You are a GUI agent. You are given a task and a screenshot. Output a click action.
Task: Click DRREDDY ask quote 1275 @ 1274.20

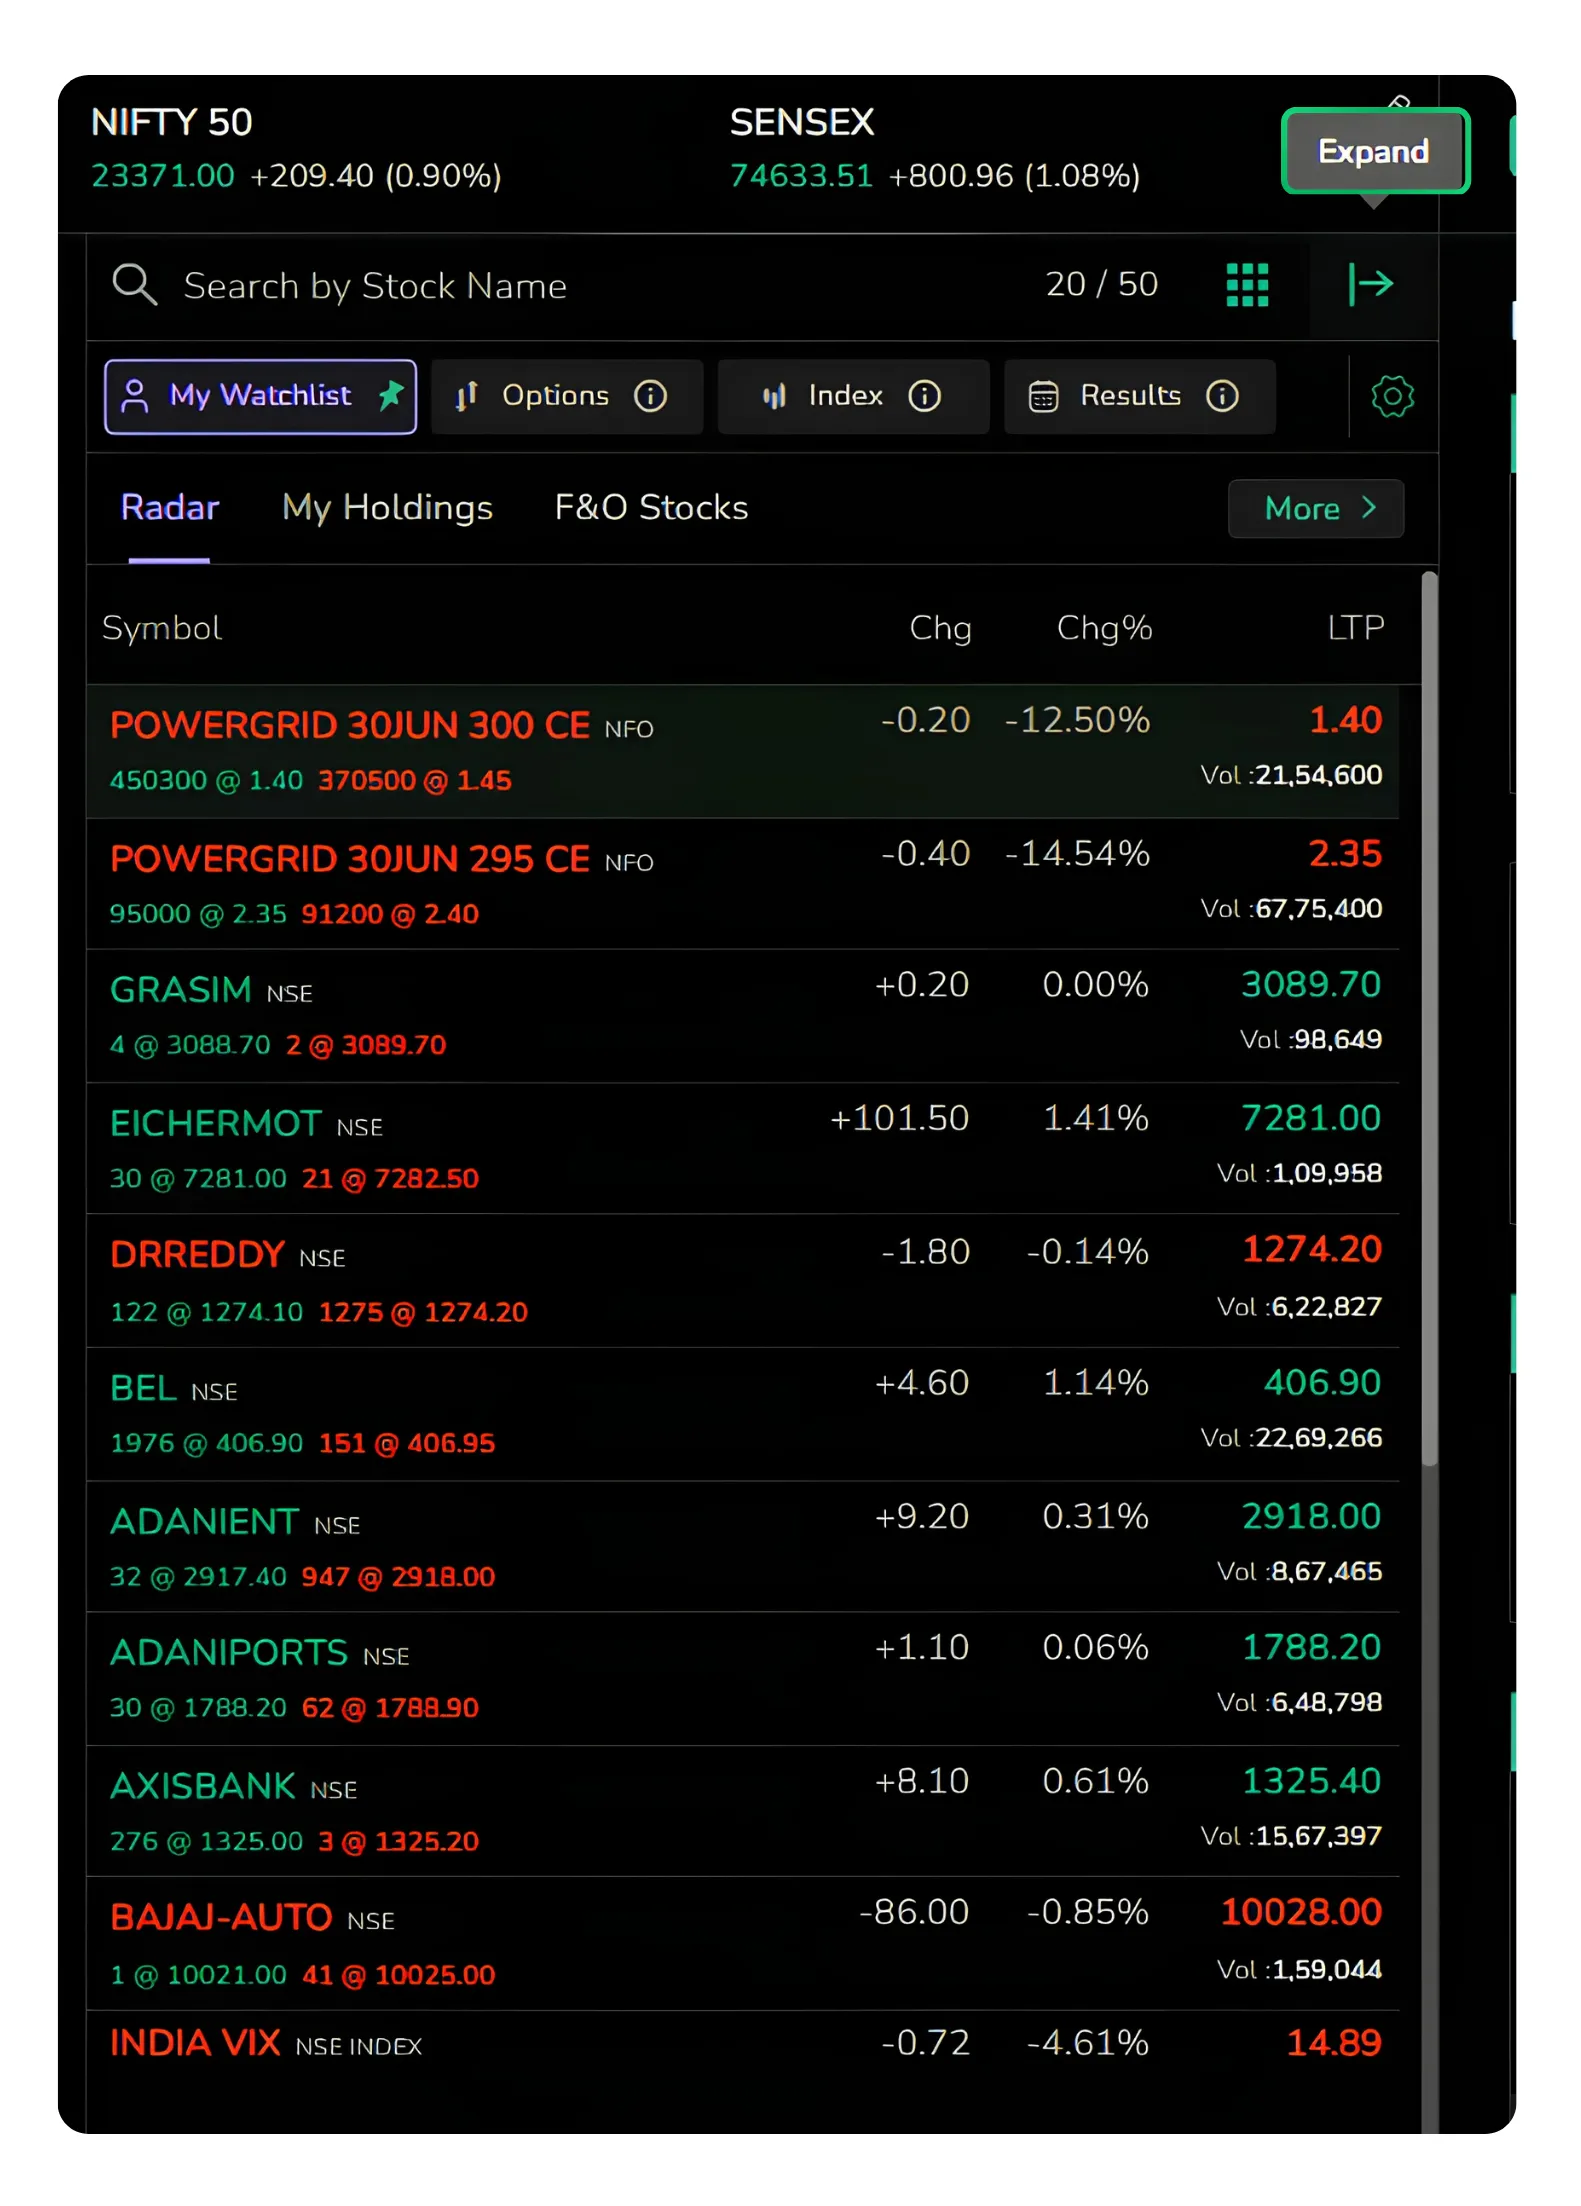(x=423, y=1312)
